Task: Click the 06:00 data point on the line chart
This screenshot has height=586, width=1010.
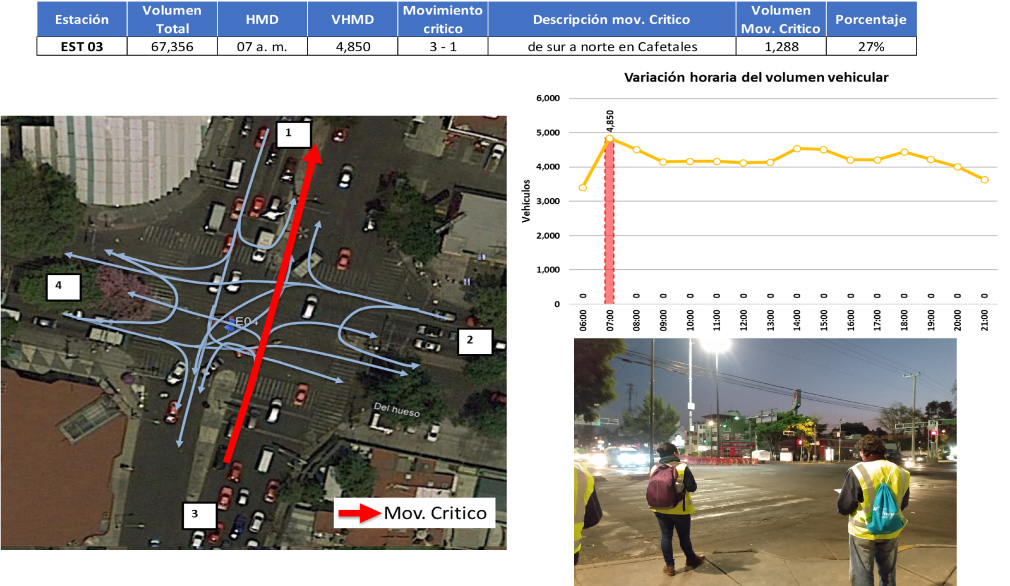Action: point(583,187)
